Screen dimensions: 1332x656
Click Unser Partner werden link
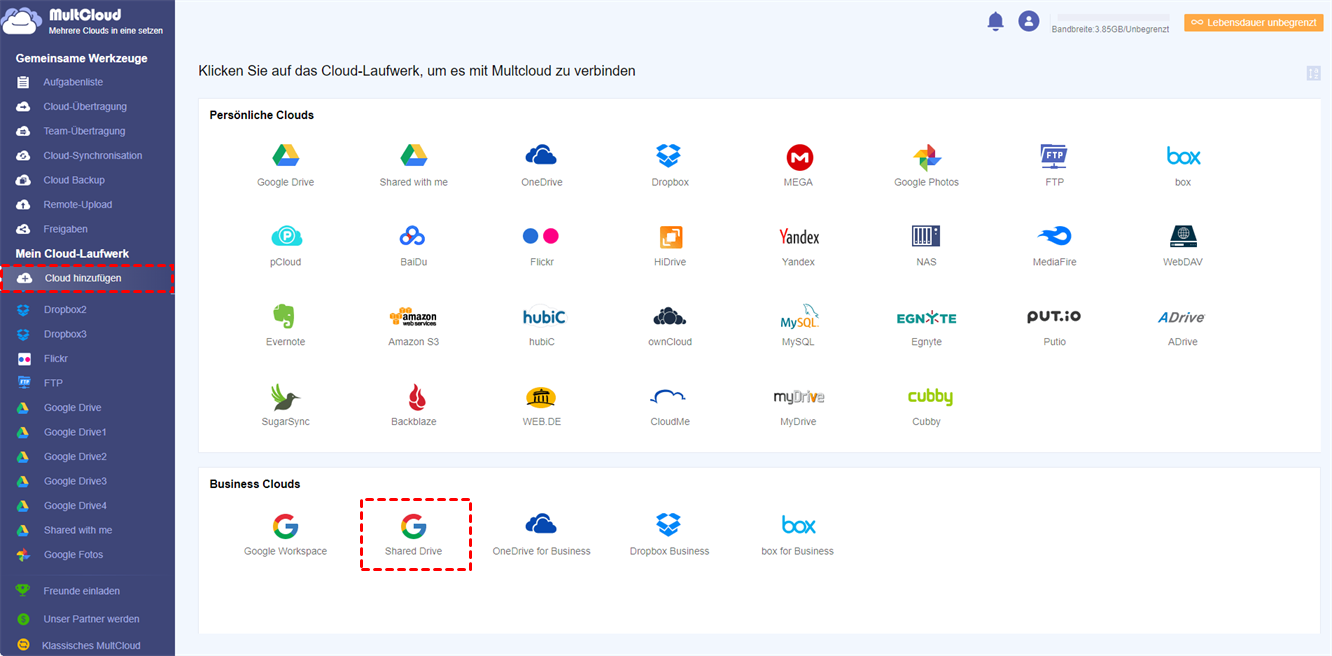click(92, 619)
